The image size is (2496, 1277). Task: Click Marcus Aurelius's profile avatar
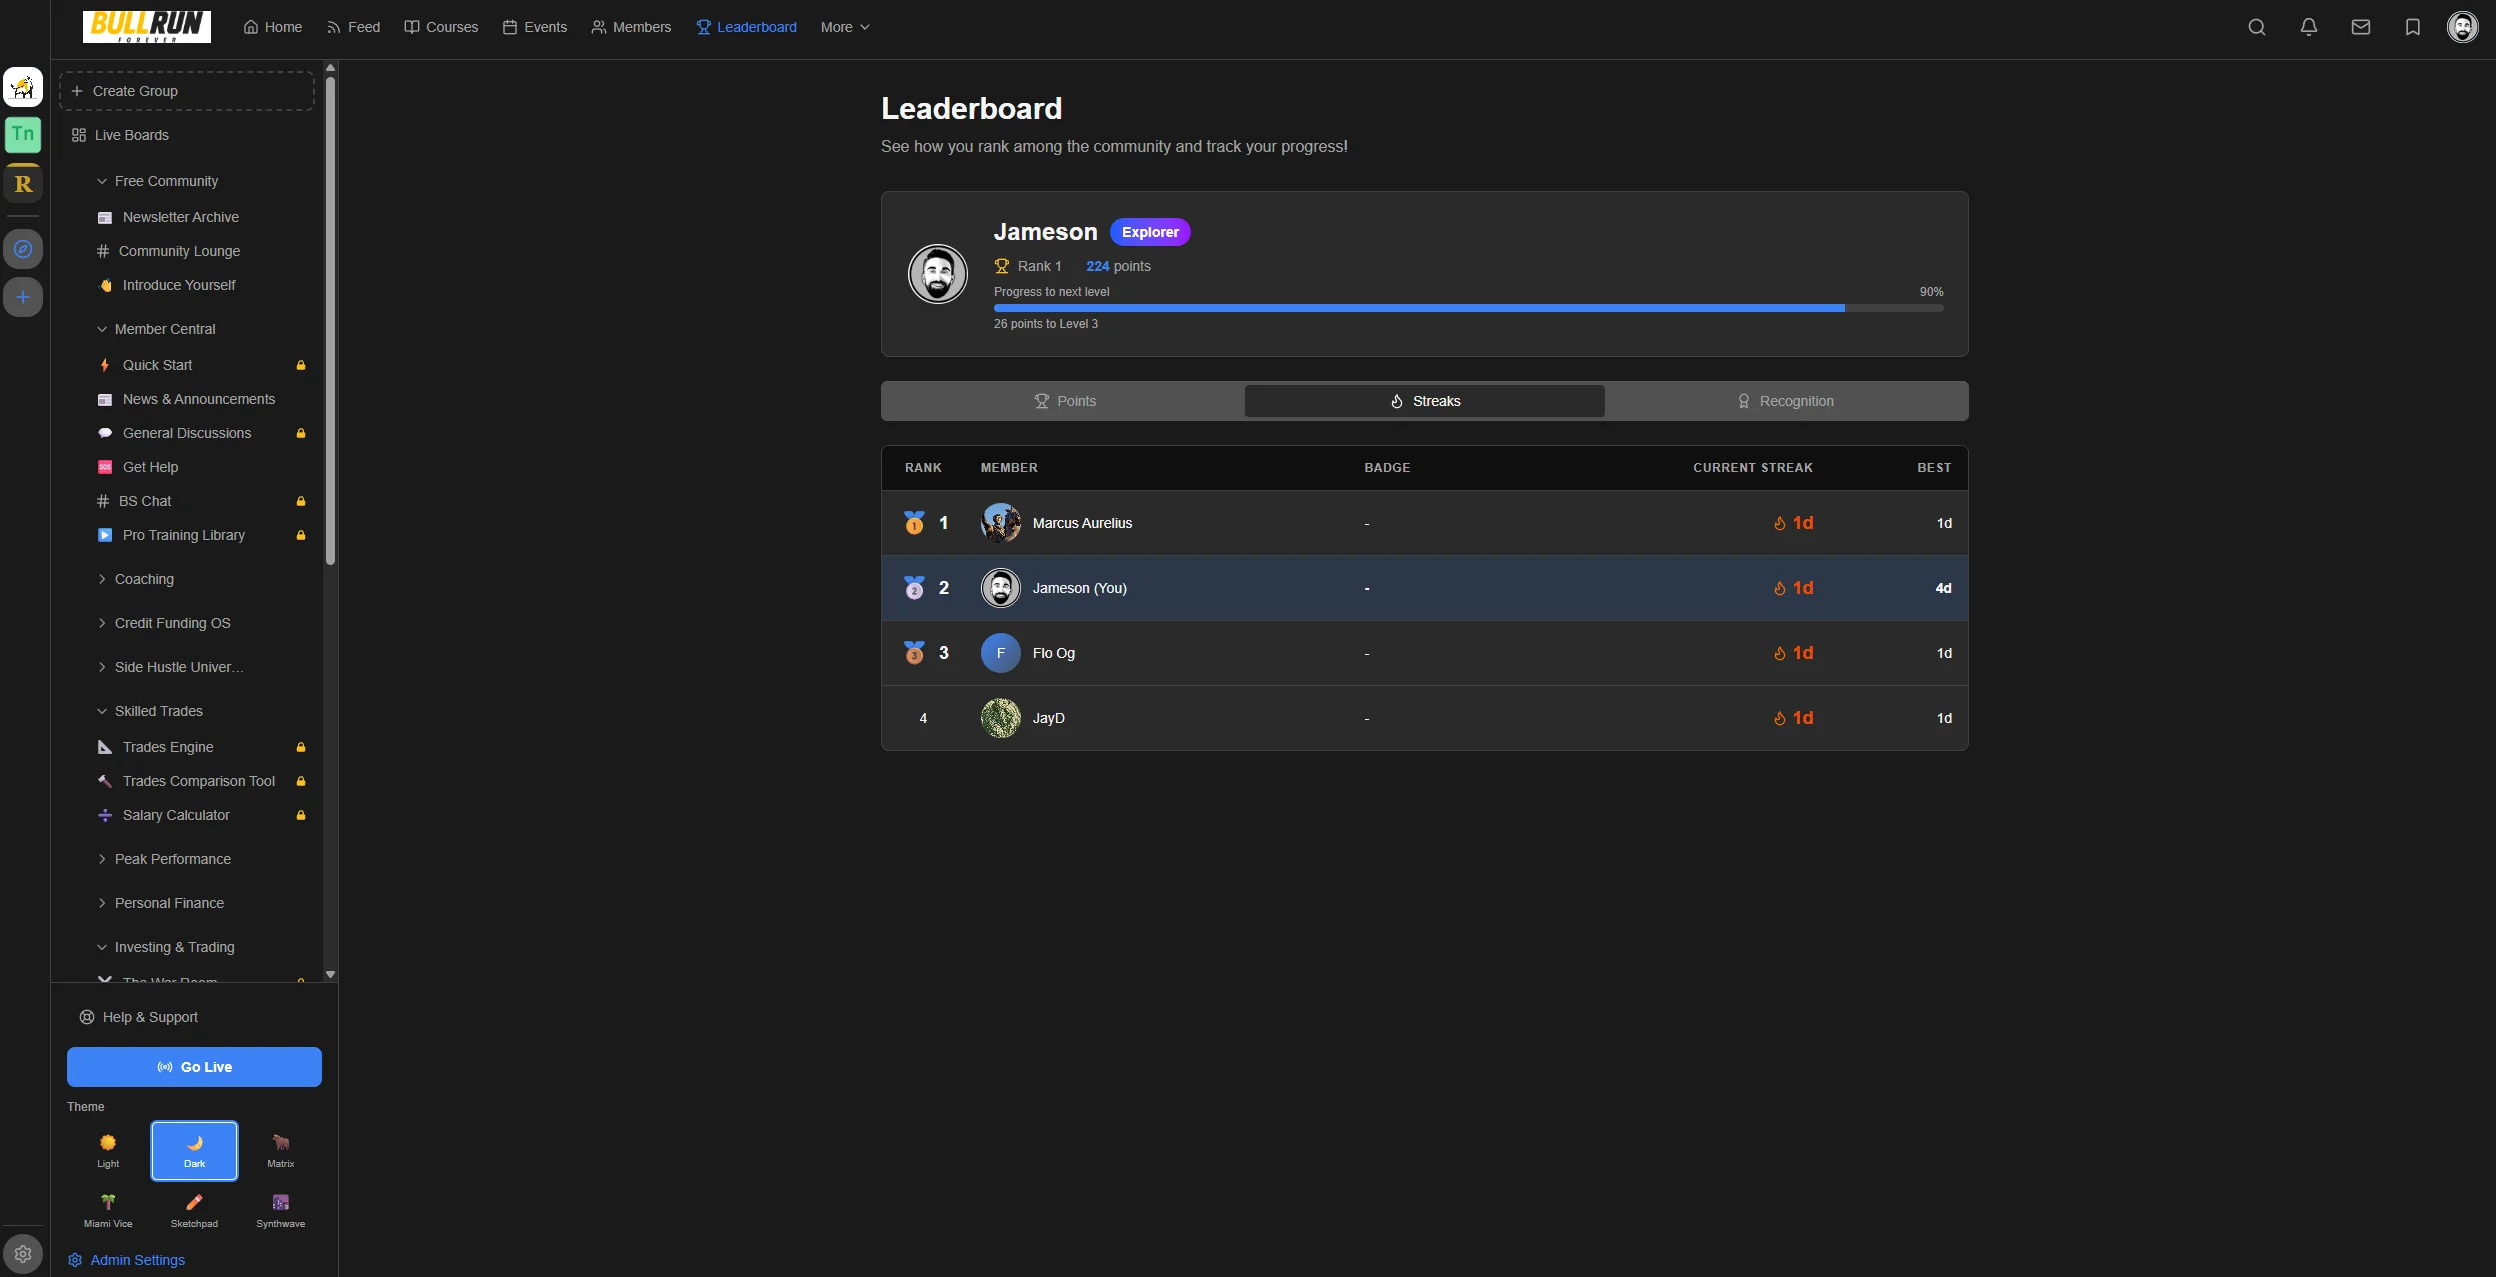1000,522
